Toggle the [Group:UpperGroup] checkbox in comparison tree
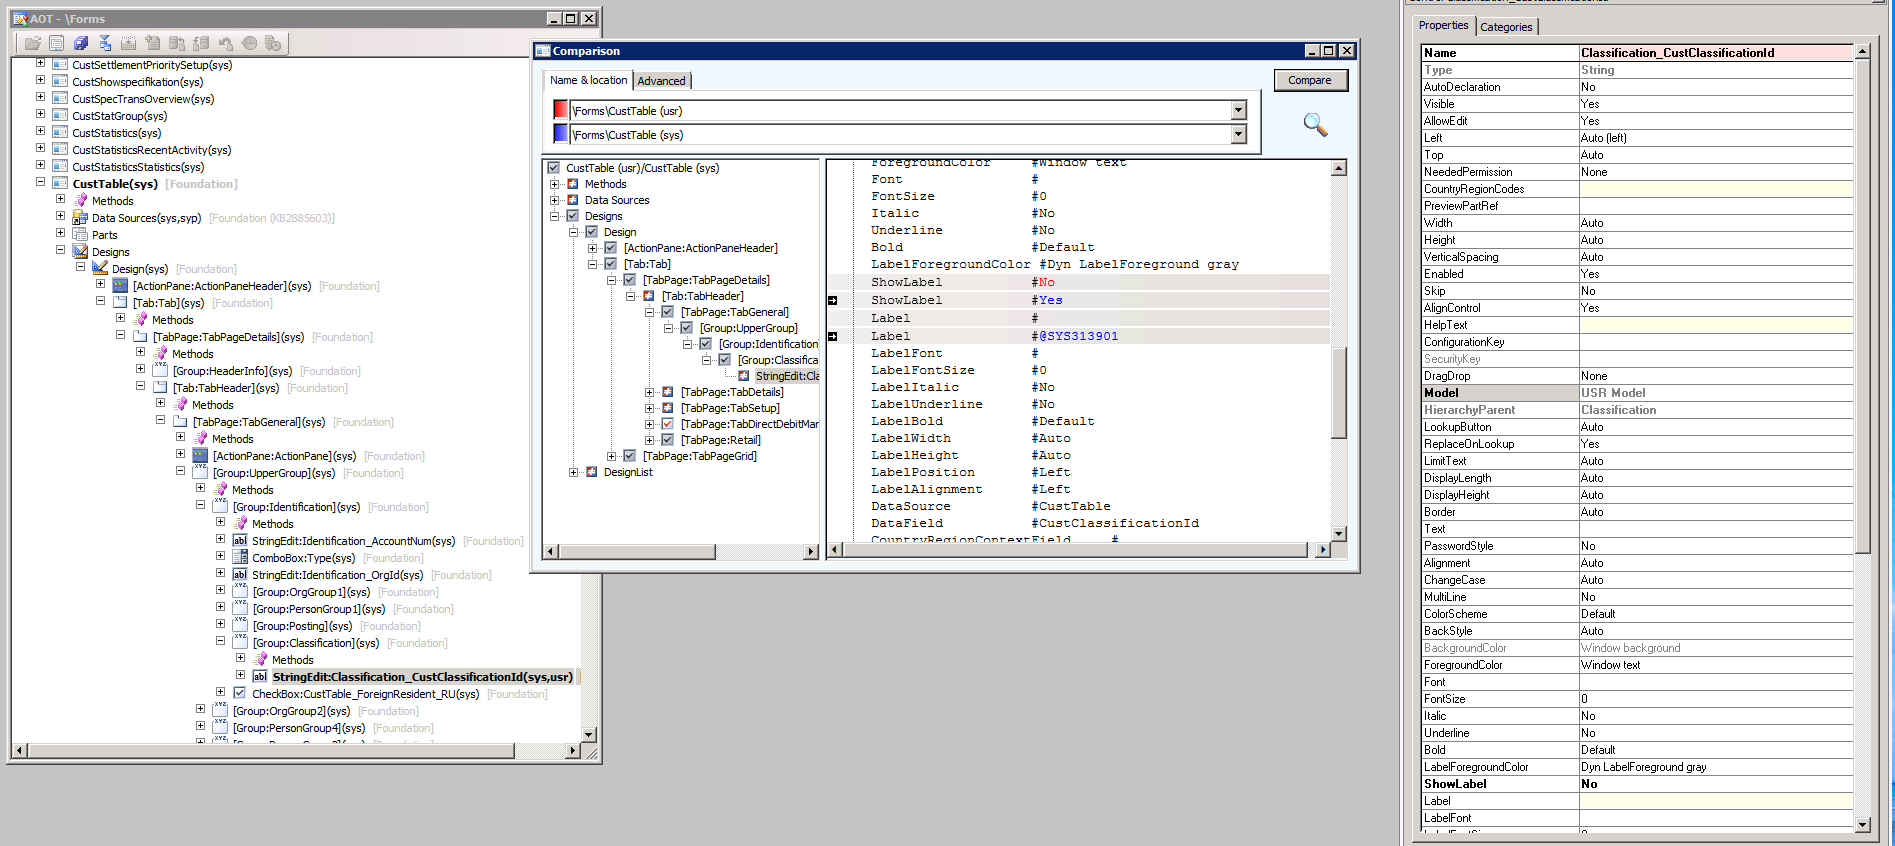Screen dimensions: 1895x846 (x=686, y=328)
